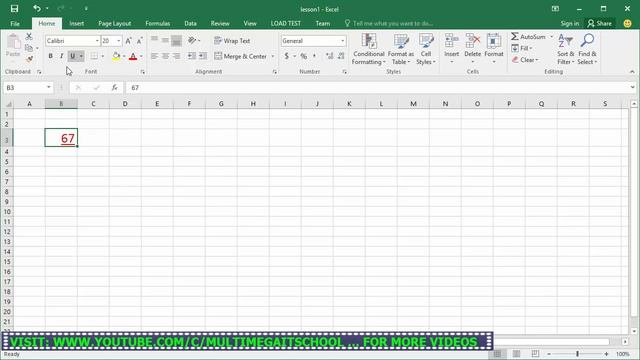Increase font size with larger A icon
Screen dimensions: 640x360
(129, 41)
